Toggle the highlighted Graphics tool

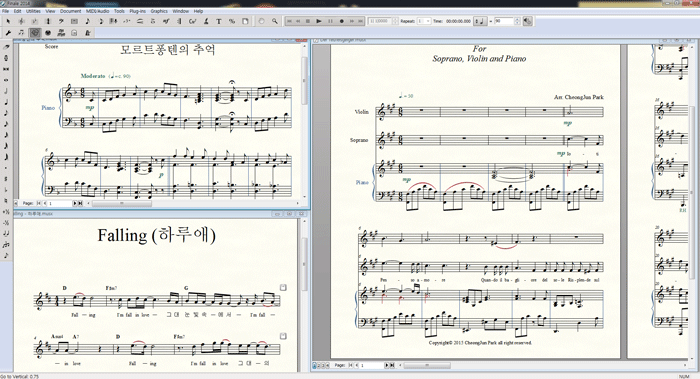tap(34, 33)
